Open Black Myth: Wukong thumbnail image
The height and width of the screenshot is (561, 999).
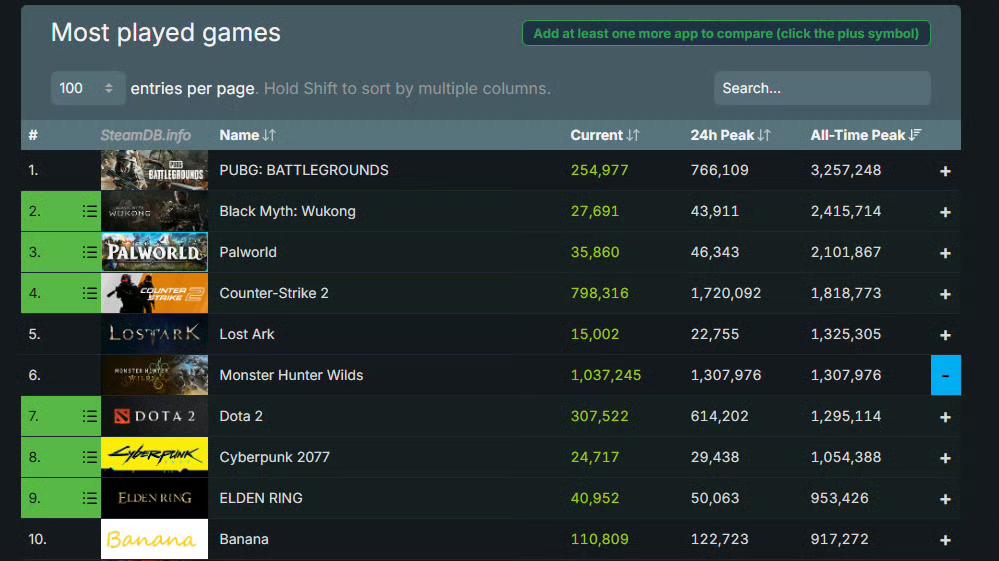pyautogui.click(x=154, y=211)
